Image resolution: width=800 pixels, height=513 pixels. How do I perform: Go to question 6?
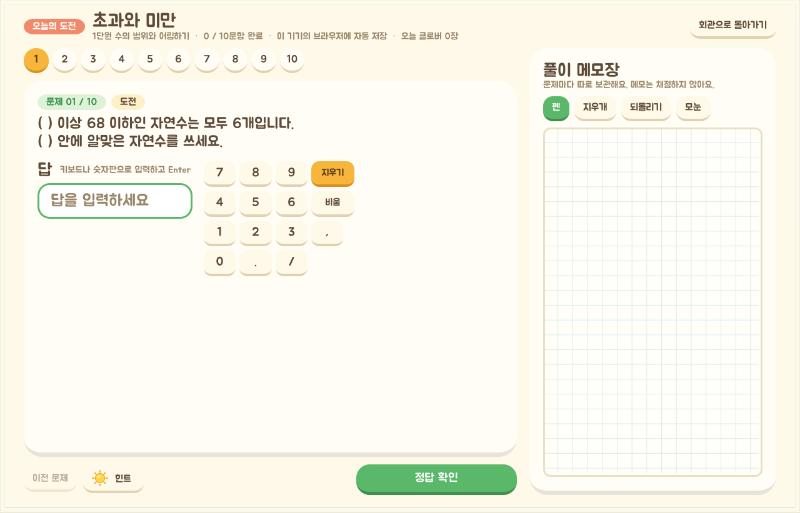178,59
